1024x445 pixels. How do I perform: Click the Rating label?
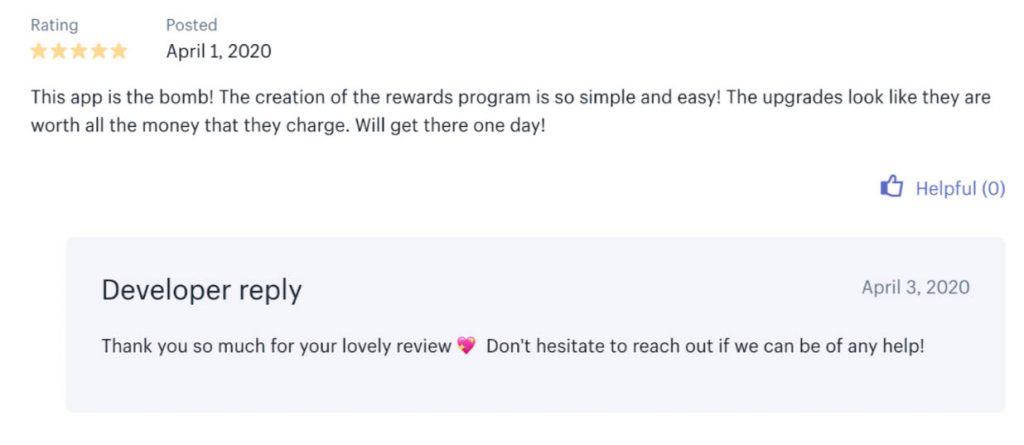tap(54, 25)
